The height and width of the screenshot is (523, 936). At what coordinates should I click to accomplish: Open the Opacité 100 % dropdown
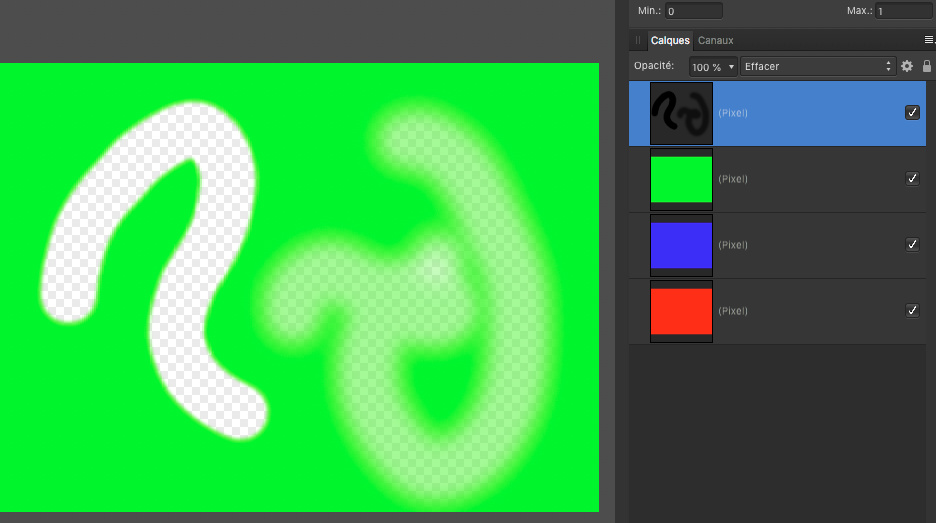(713, 67)
